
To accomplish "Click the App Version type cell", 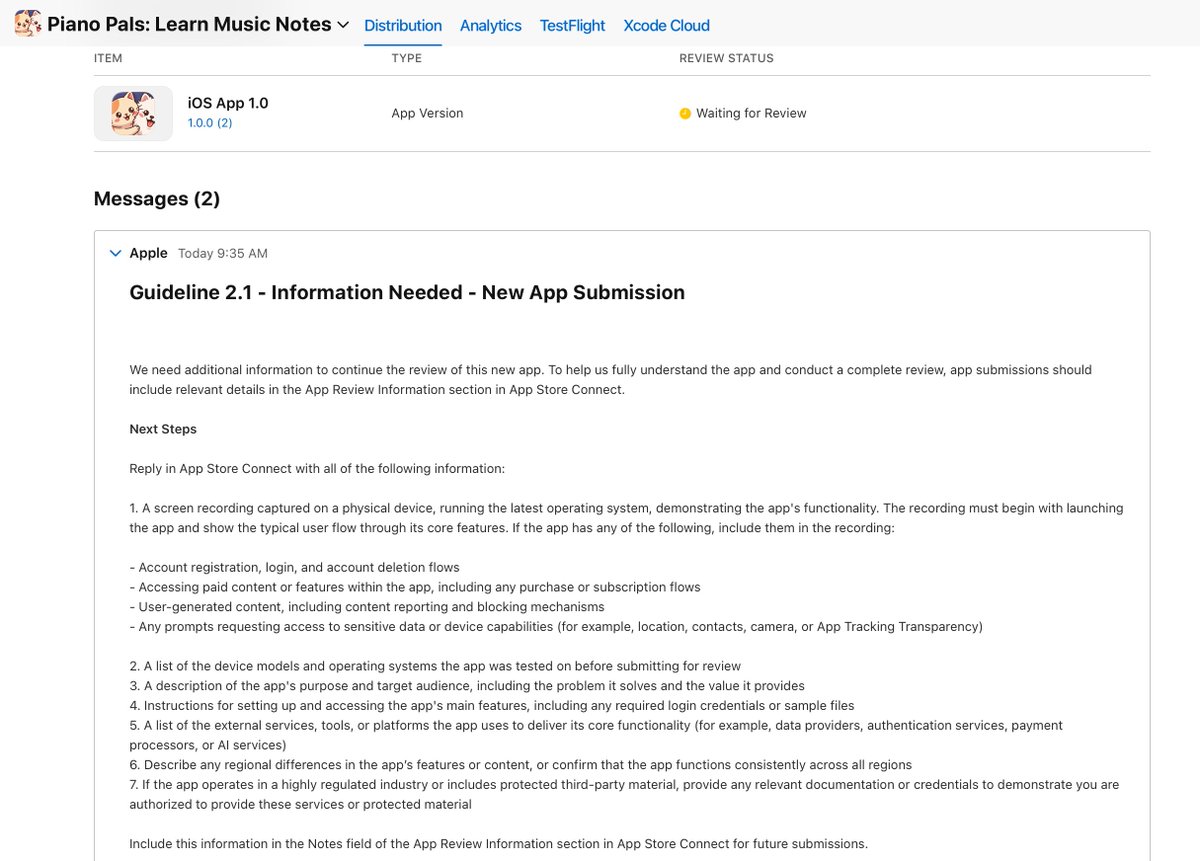I will [427, 114].
